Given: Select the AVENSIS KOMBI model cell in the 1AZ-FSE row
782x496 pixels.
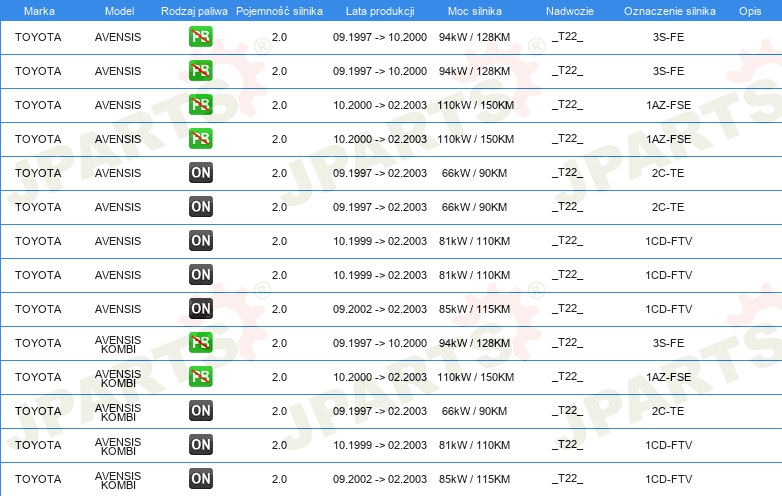Looking at the screenshot, I should click(x=118, y=378).
